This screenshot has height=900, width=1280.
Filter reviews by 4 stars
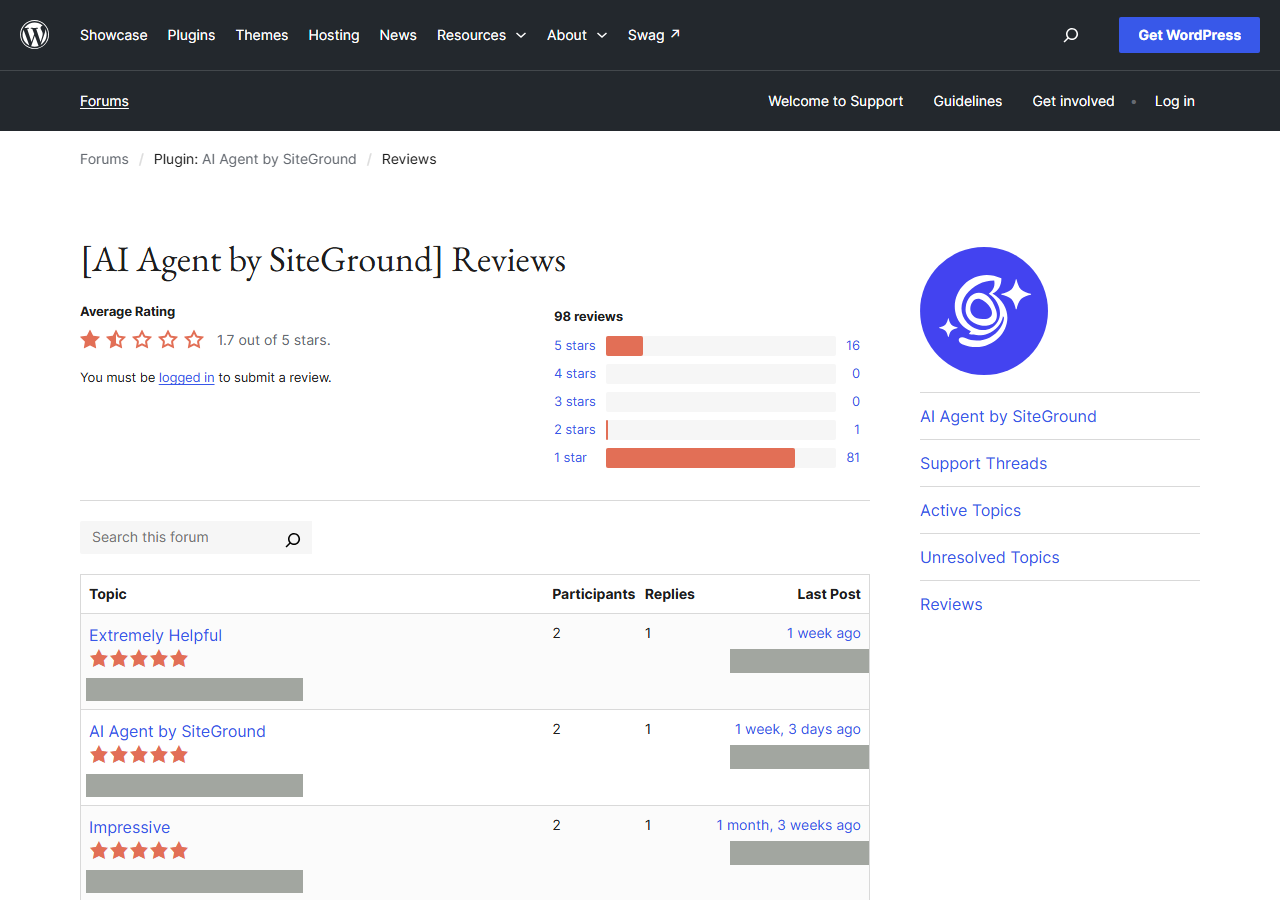575,374
